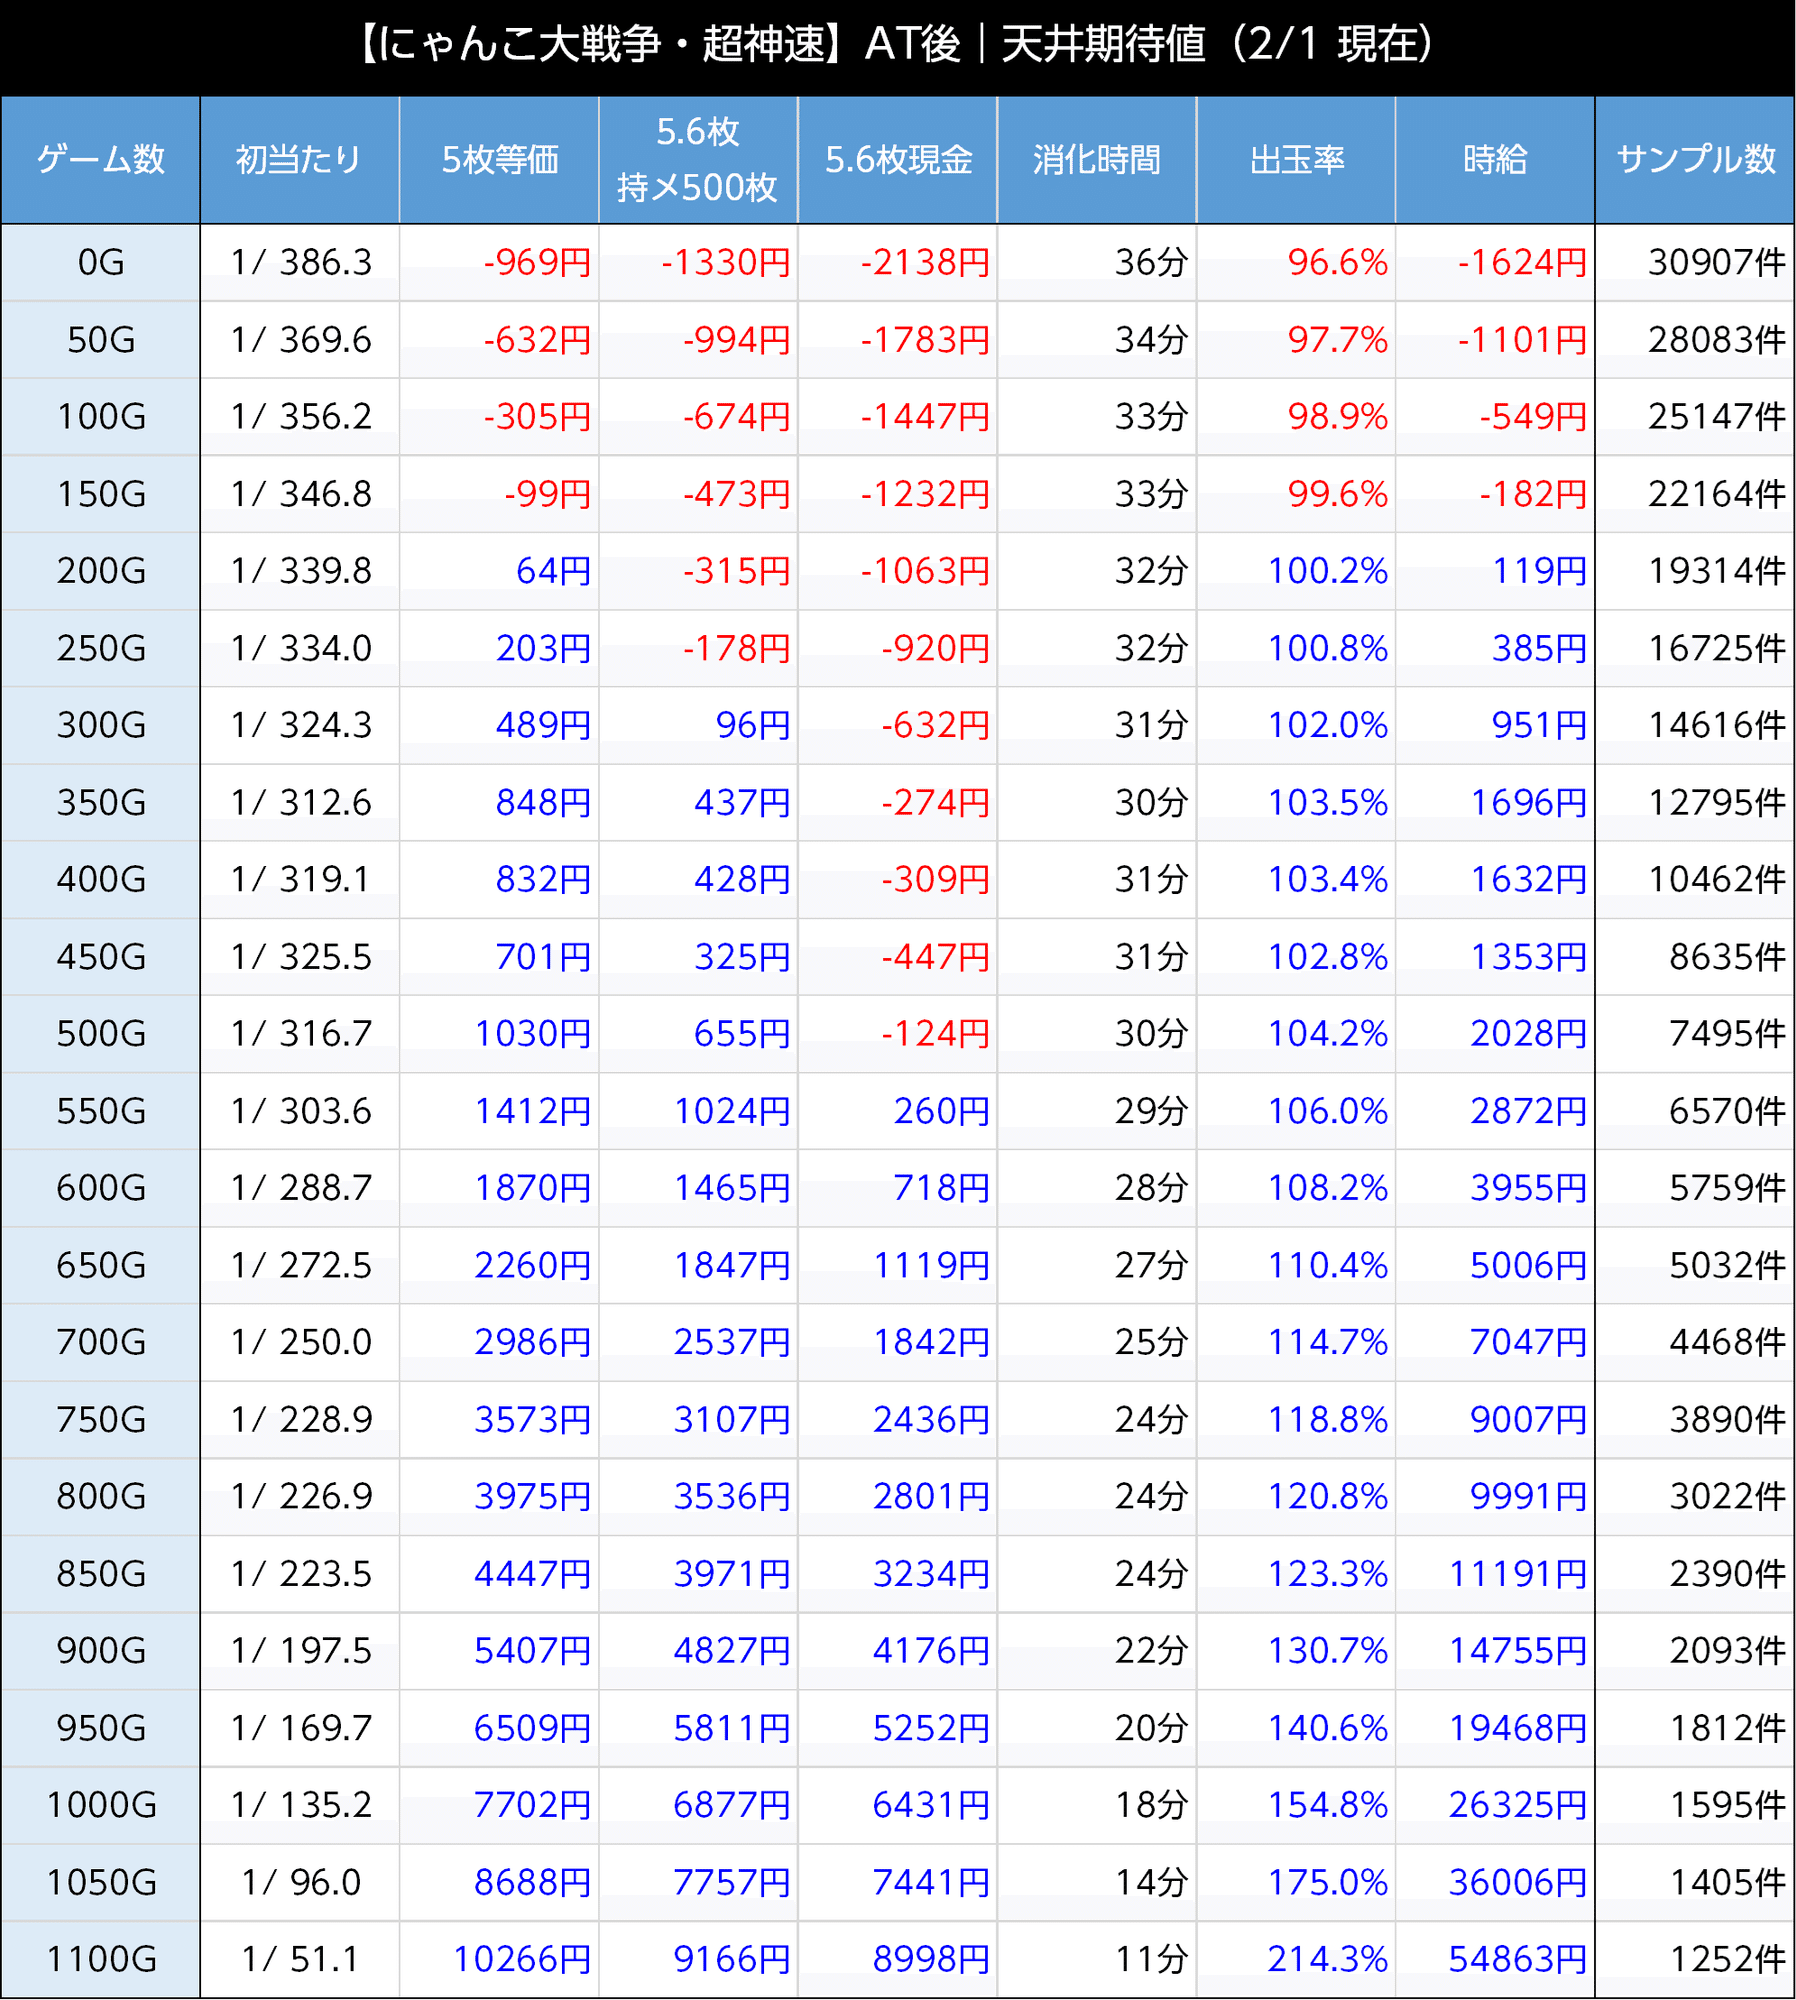1796x2000 pixels.
Task: Click the ゲーム数 column header
Action: coord(100,159)
